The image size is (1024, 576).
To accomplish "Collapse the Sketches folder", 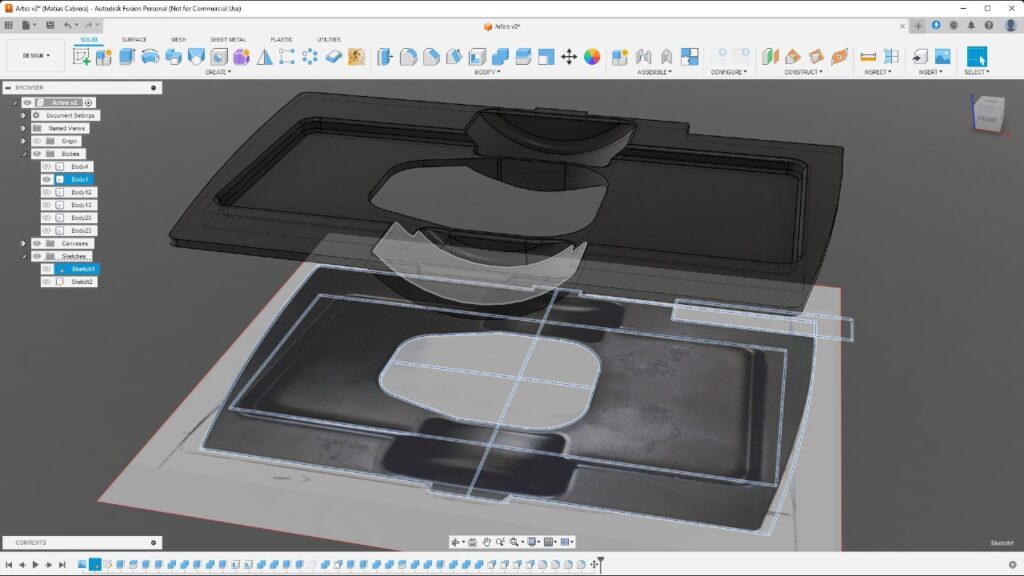I will (24, 256).
